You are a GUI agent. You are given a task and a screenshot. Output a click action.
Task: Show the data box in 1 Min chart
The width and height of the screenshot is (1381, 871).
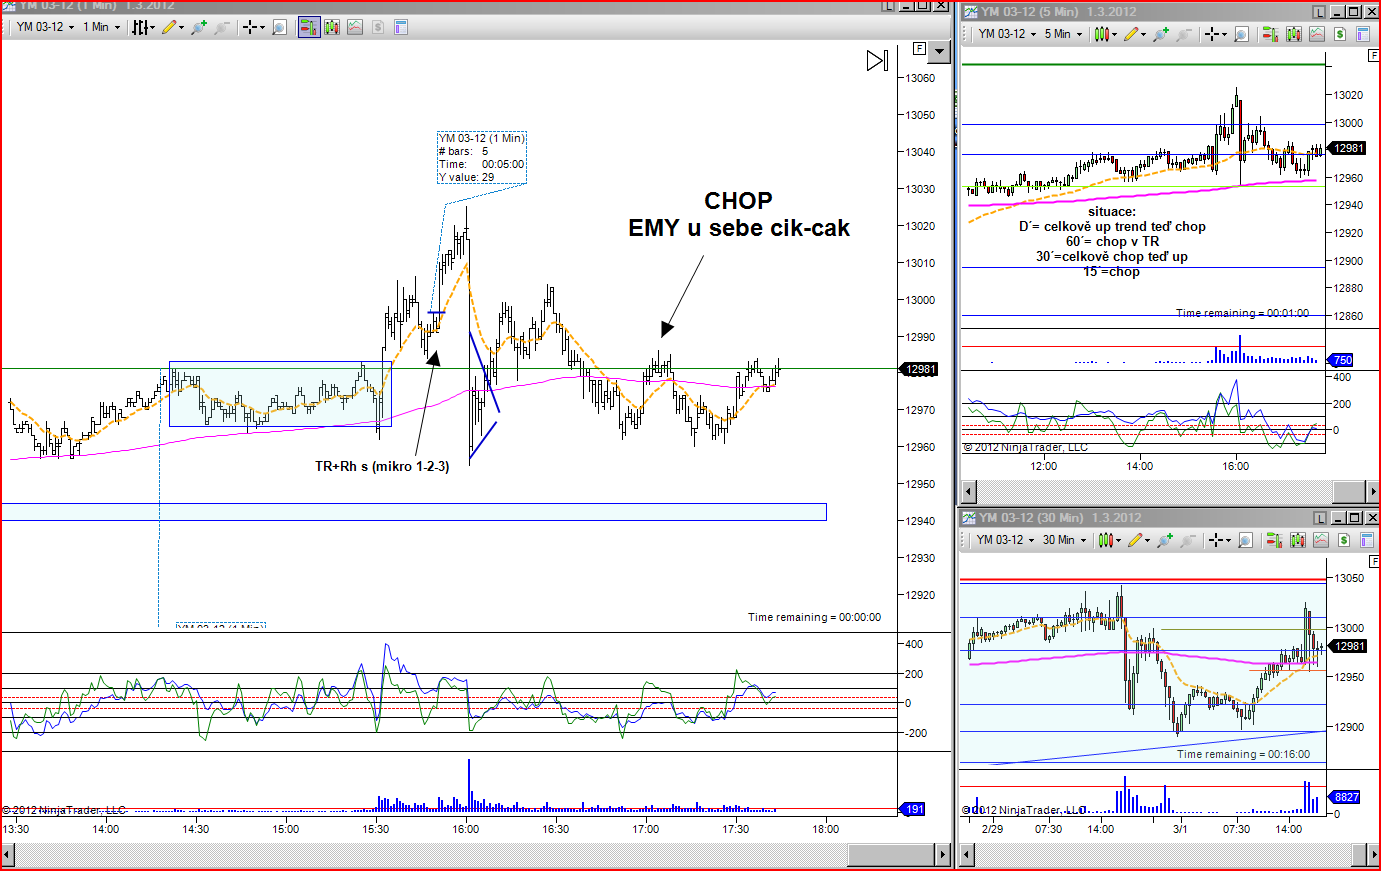click(x=280, y=27)
